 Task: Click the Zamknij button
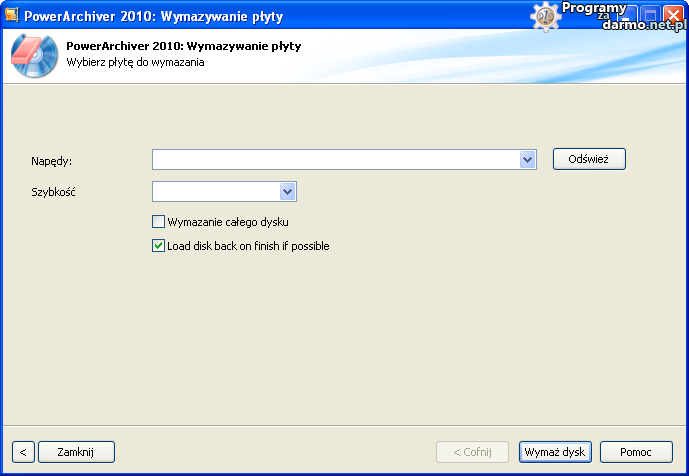(x=76, y=452)
